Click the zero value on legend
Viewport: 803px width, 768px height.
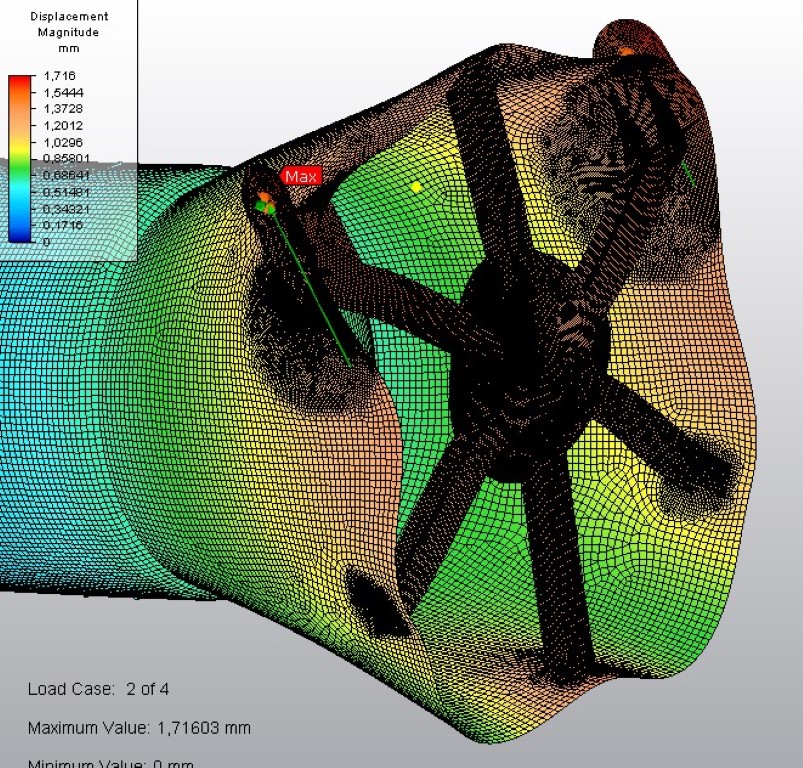47,242
